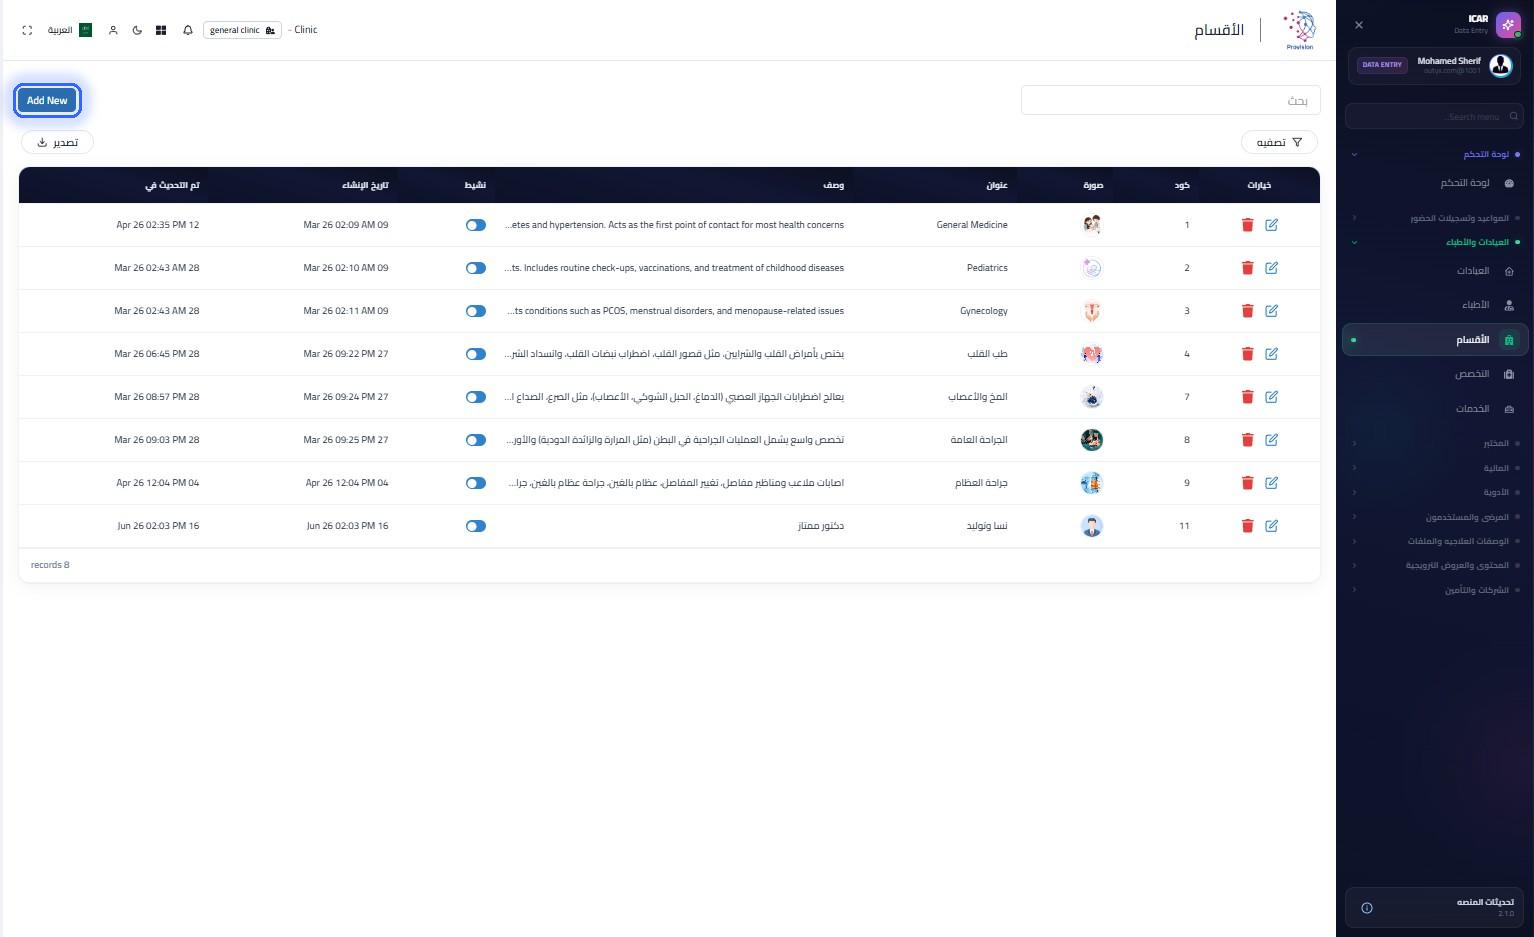Open the apps grid icon in top bar
This screenshot has width=1534, height=937.
pos(161,30)
